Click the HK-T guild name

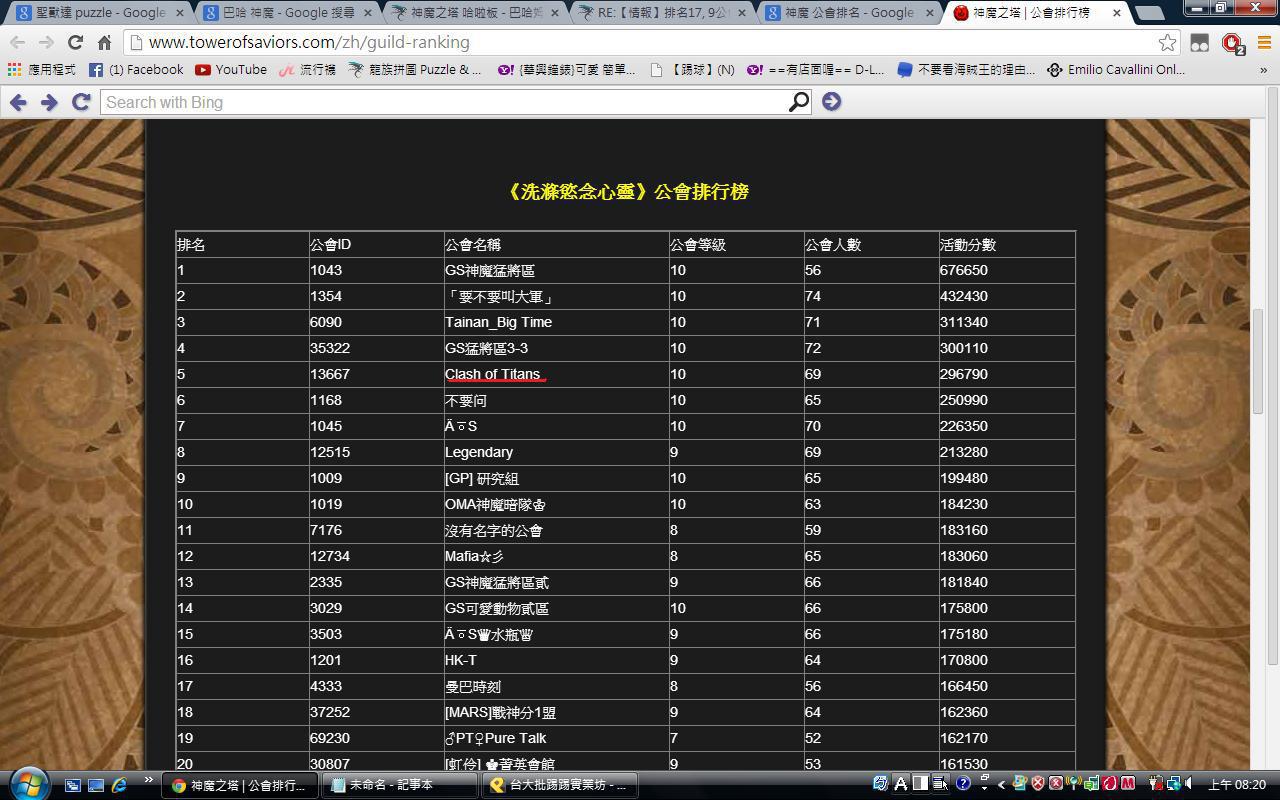pyautogui.click(x=461, y=660)
